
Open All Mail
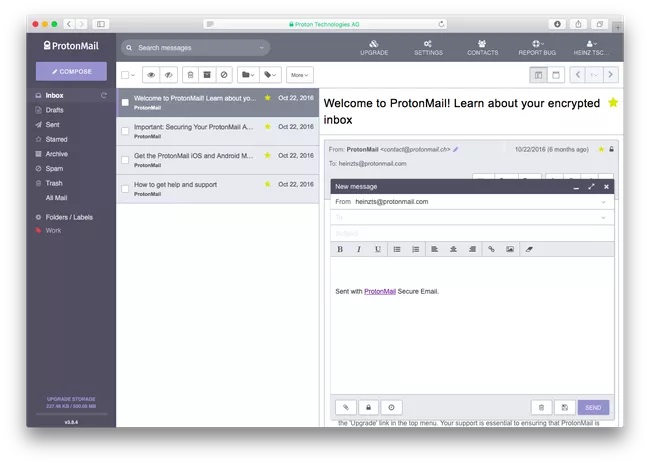[56, 198]
